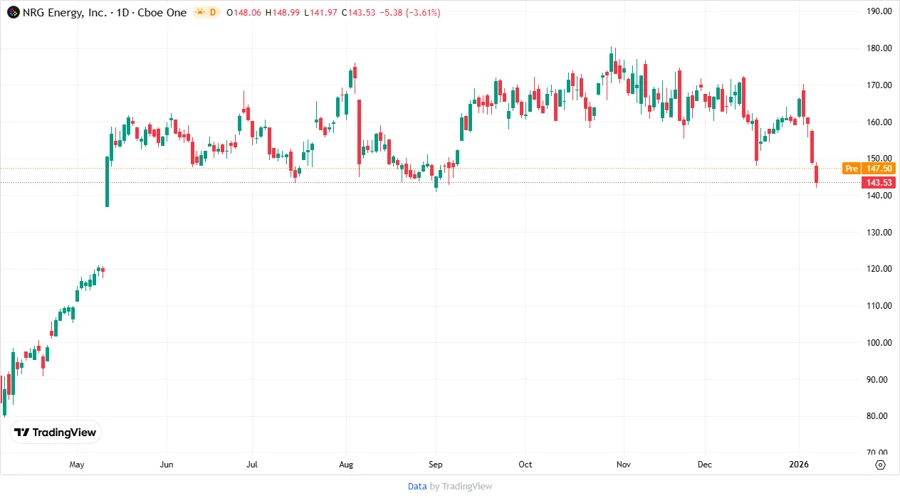Click the Nov label on time axis

[623, 465]
